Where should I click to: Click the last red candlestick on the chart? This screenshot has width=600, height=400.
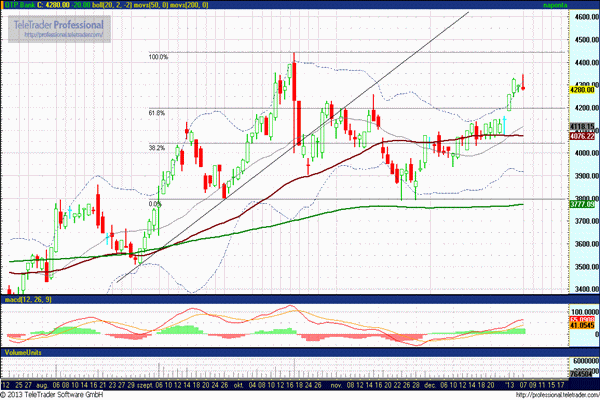[523, 84]
